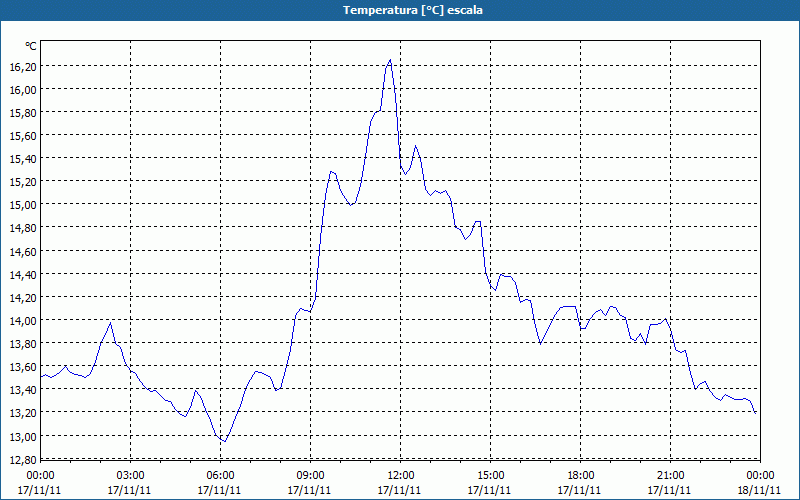
Task: Select the 15,80 y-axis label
Action: coord(23,113)
